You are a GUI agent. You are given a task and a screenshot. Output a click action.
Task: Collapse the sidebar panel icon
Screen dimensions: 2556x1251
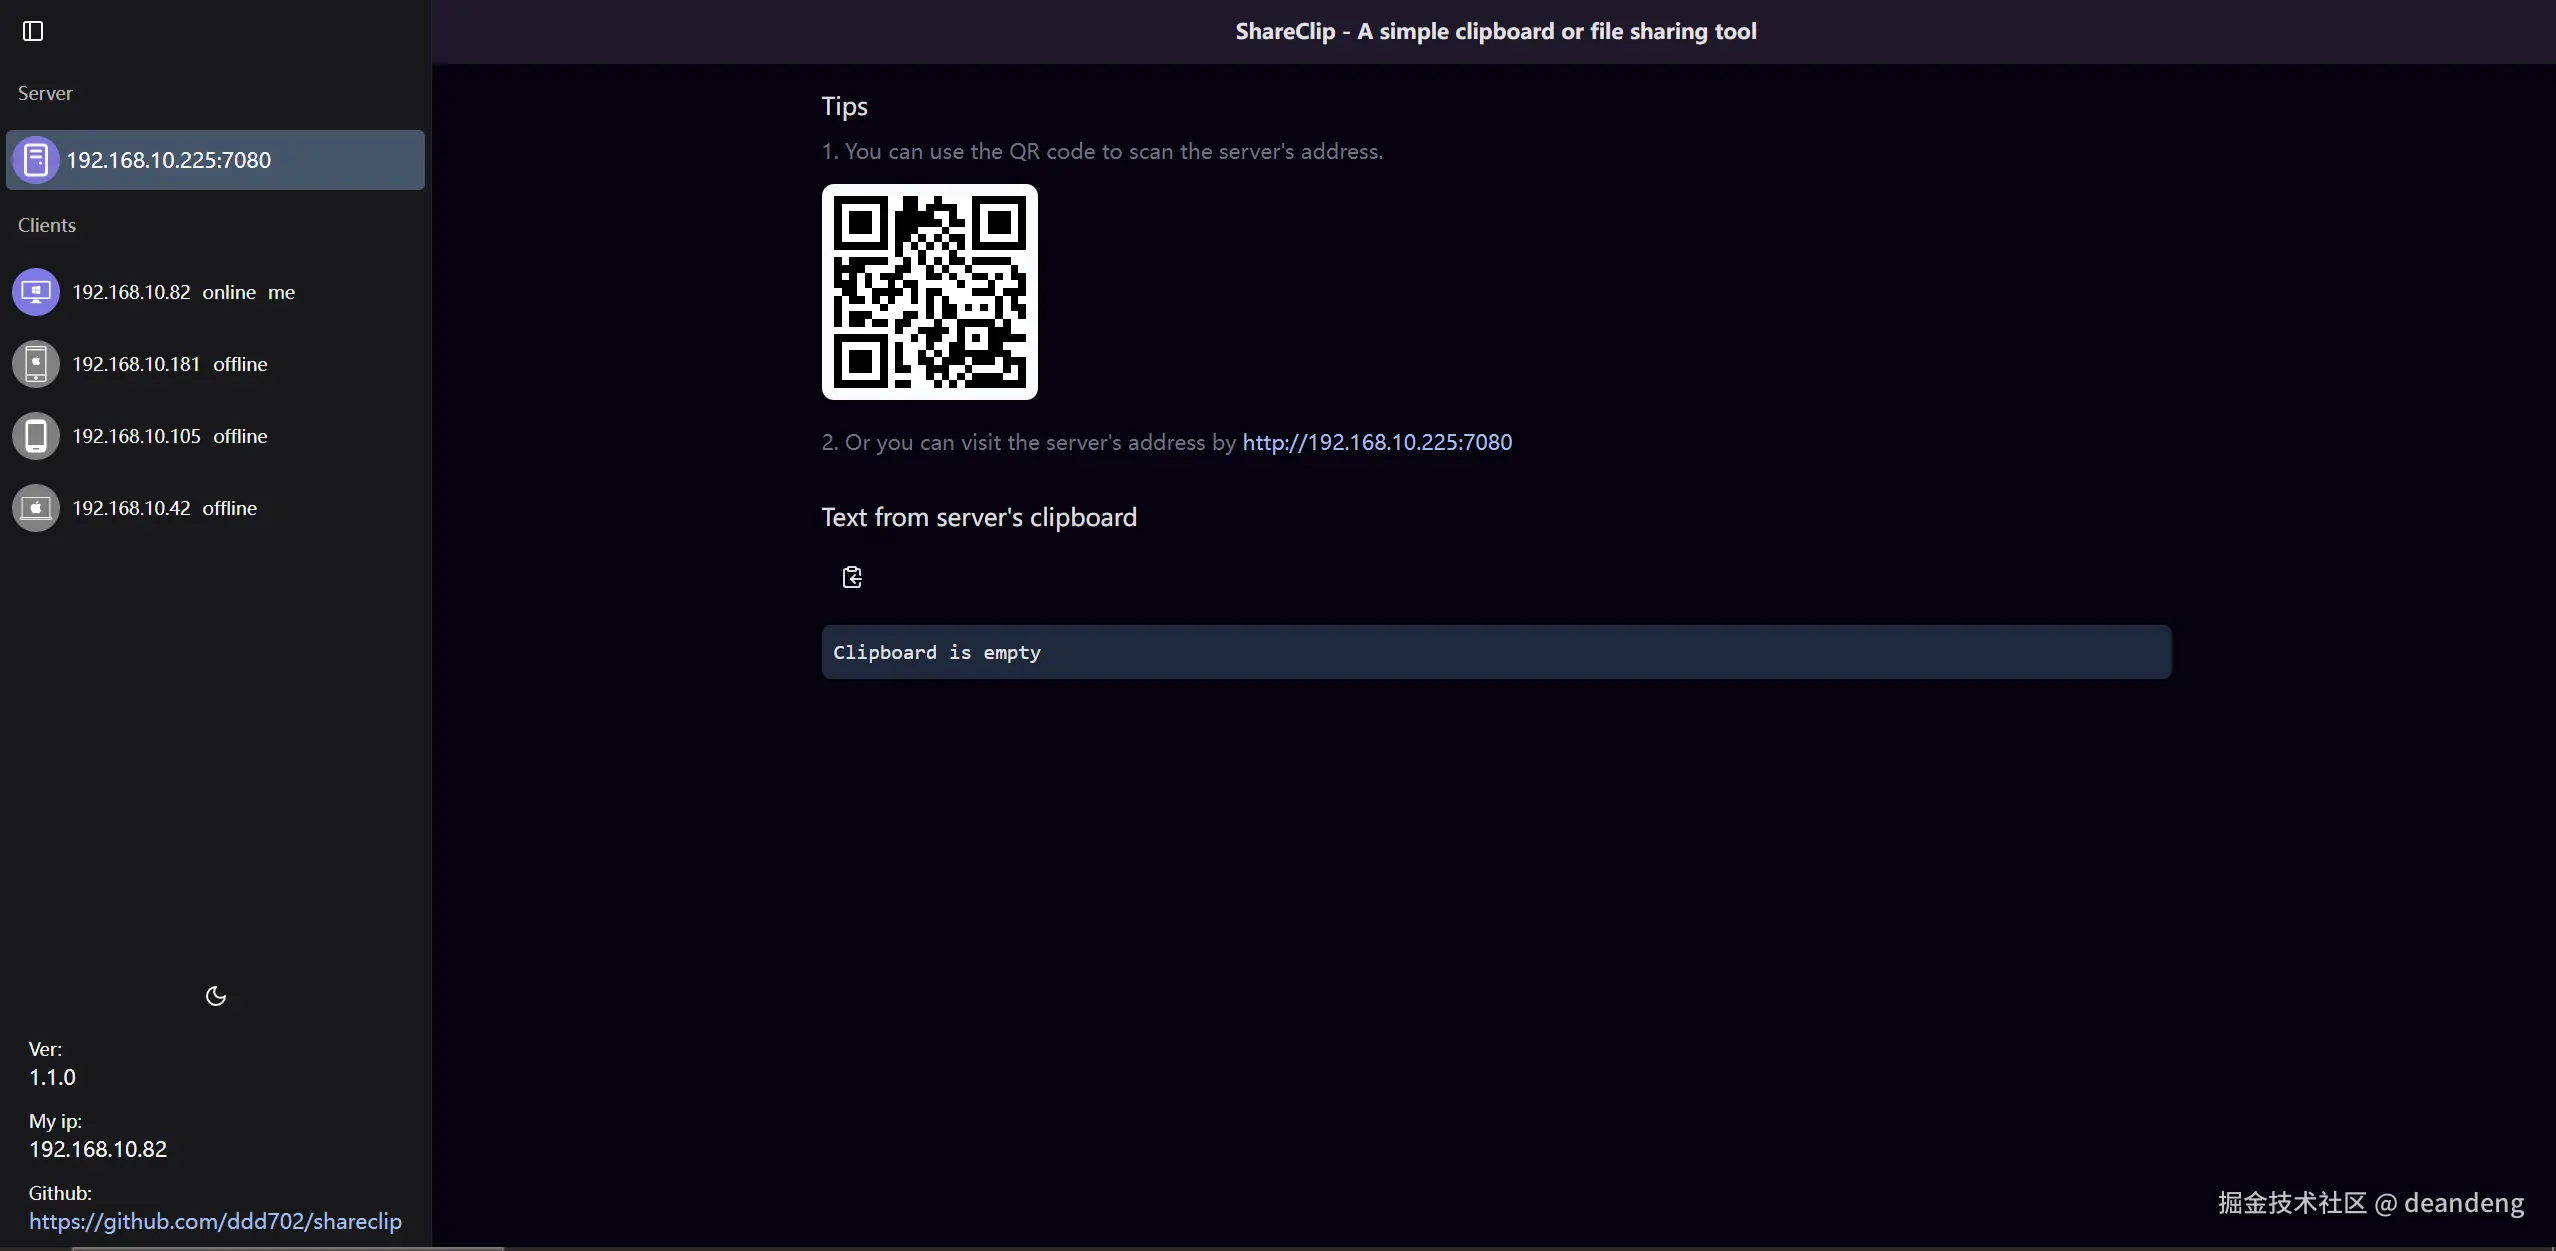(x=33, y=31)
